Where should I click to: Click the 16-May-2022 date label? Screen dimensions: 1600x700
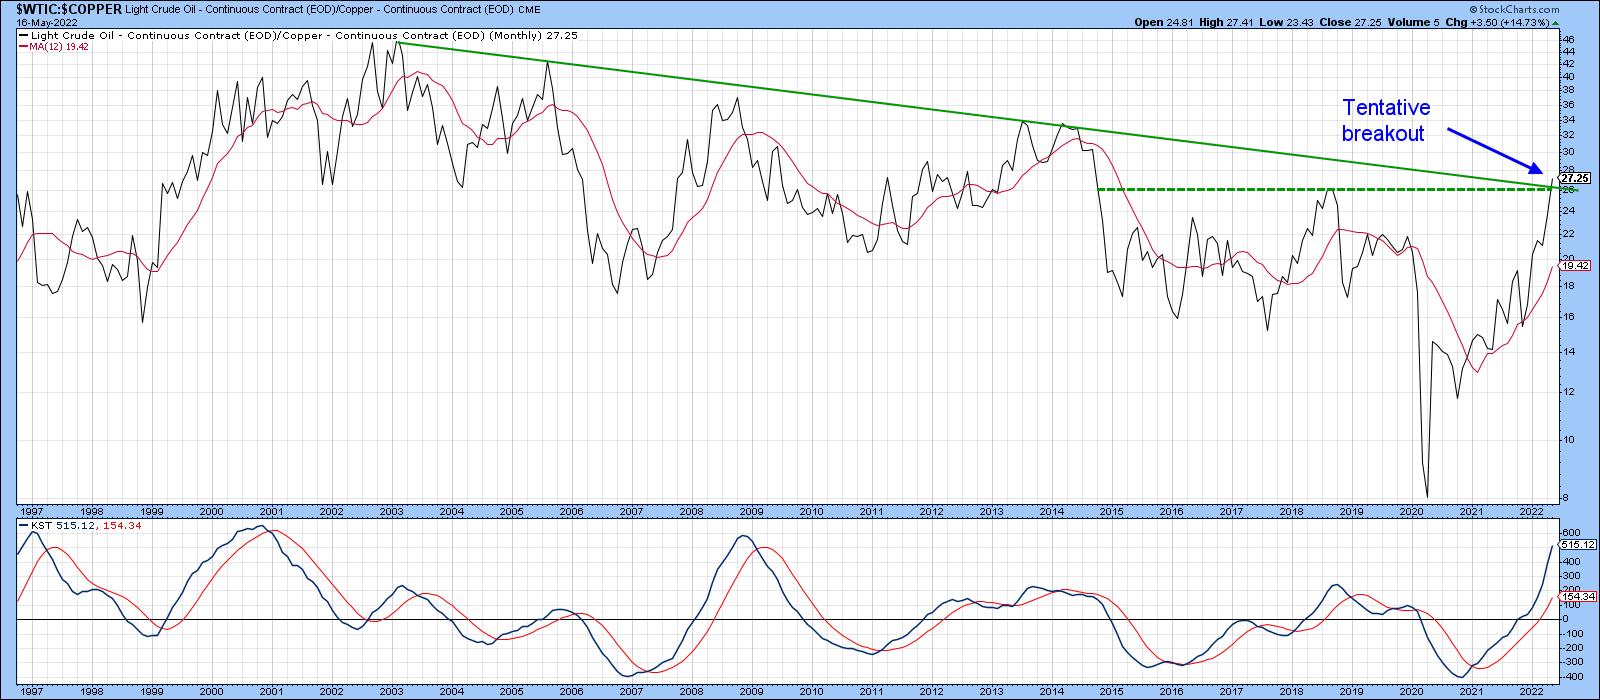click(x=42, y=22)
